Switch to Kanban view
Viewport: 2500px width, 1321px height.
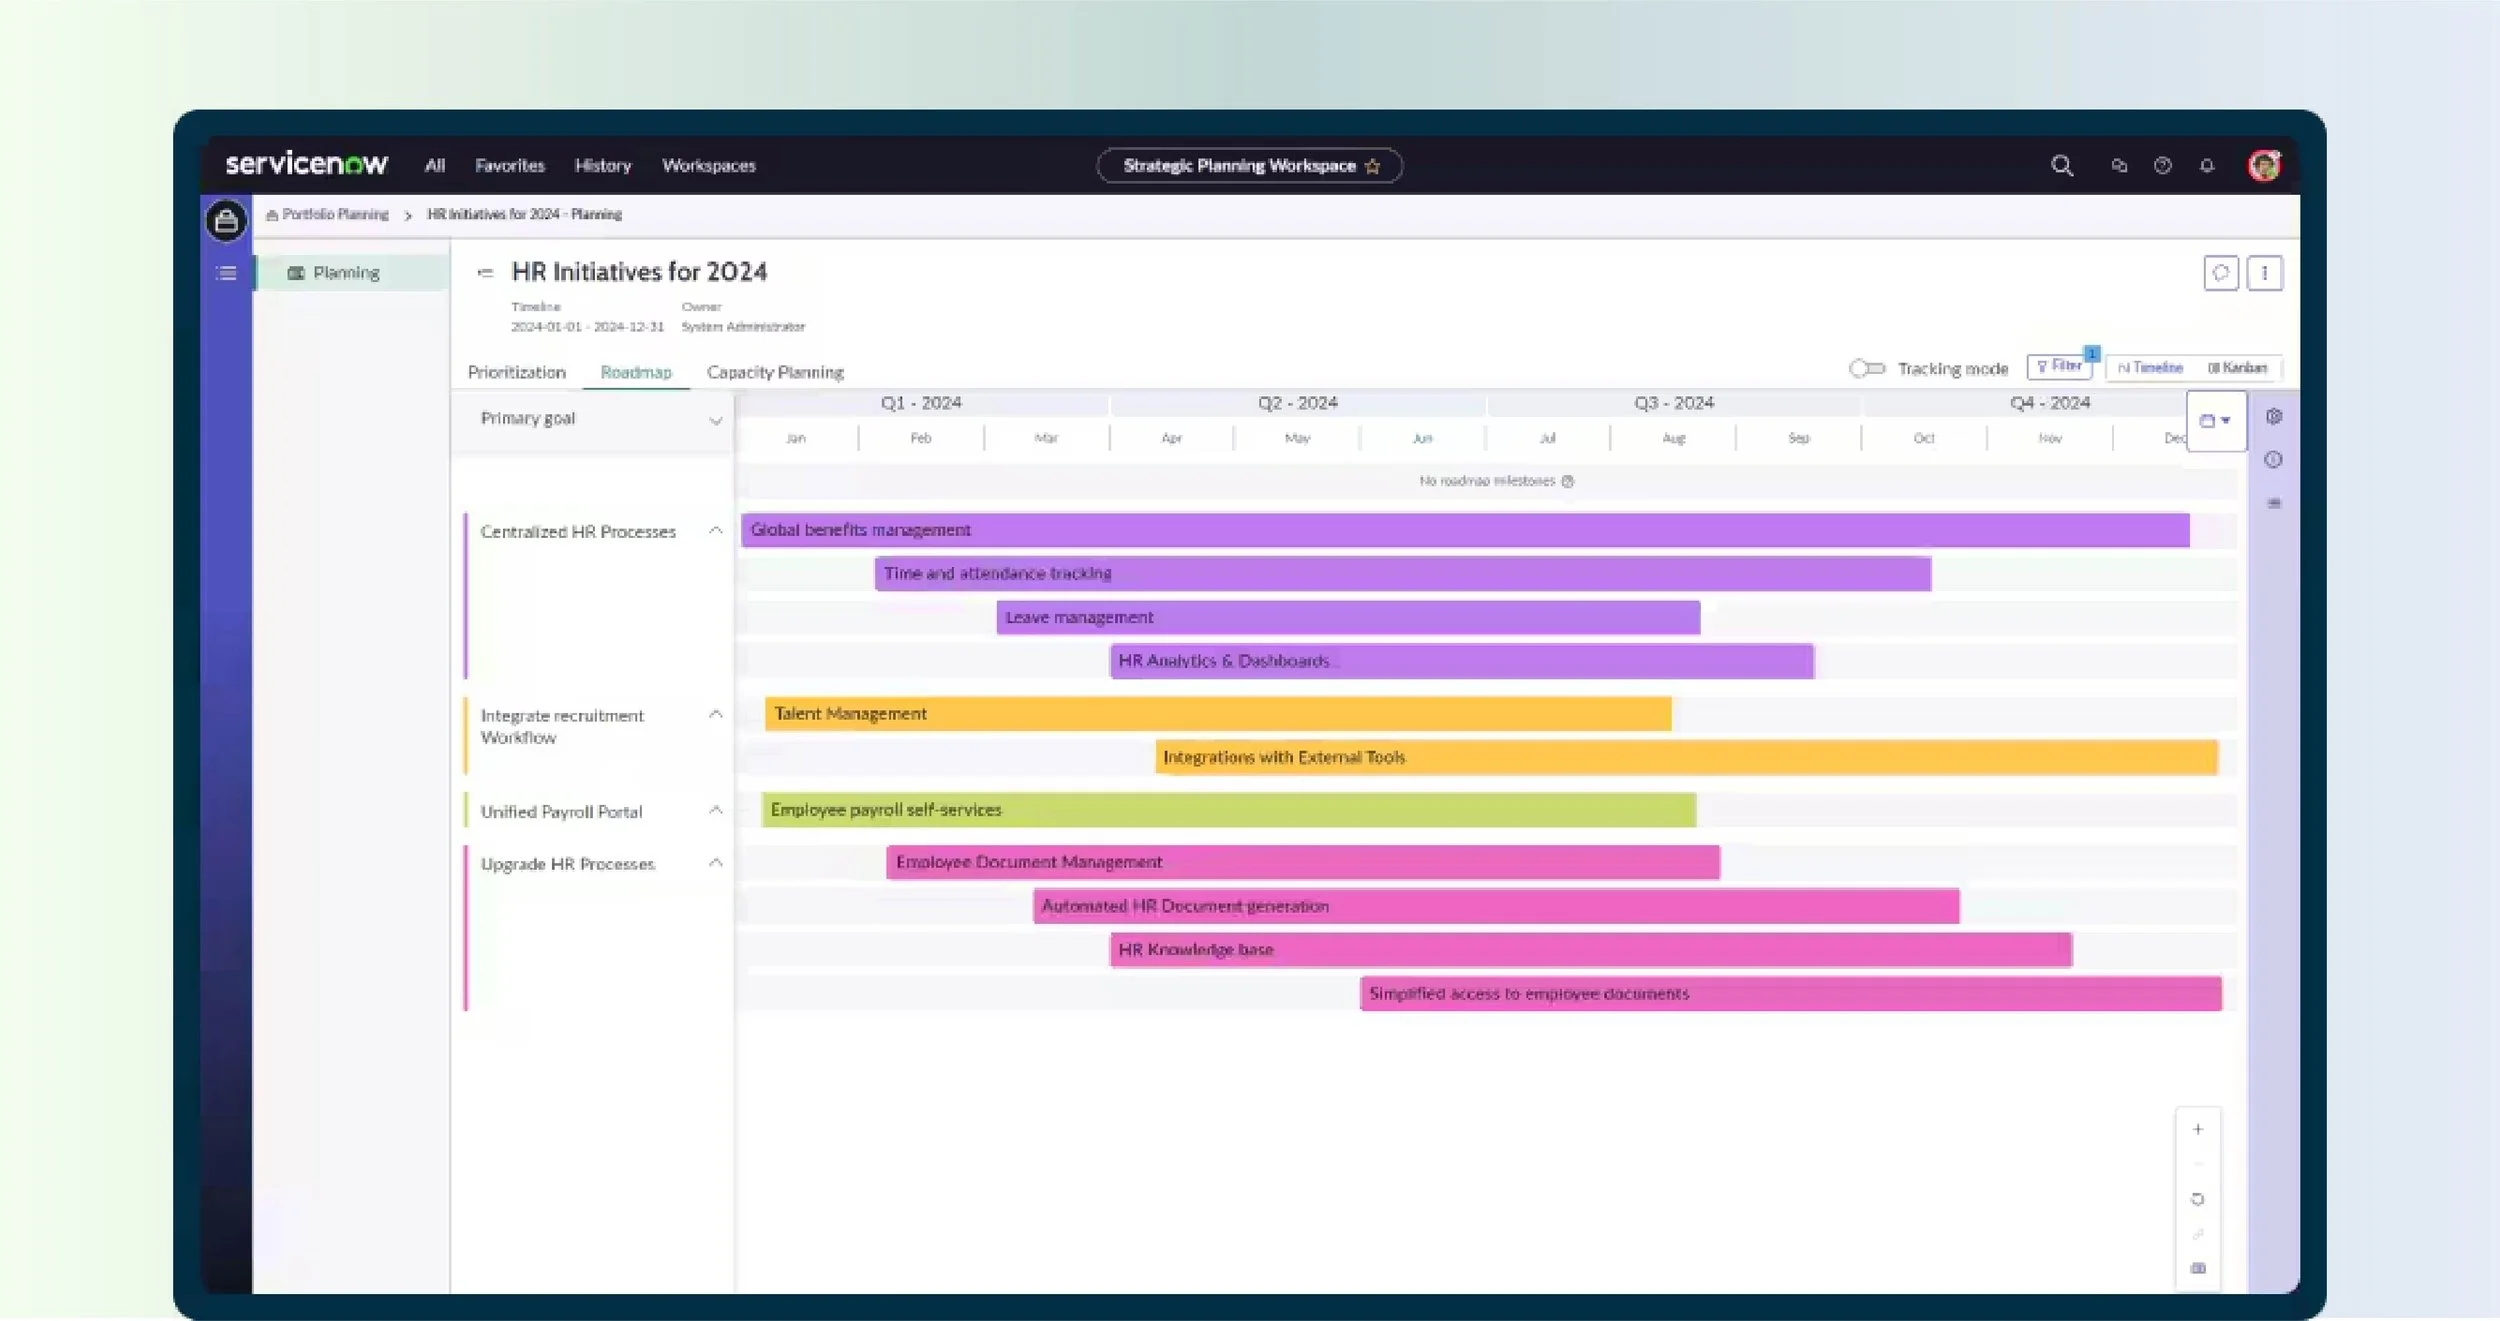point(2238,368)
